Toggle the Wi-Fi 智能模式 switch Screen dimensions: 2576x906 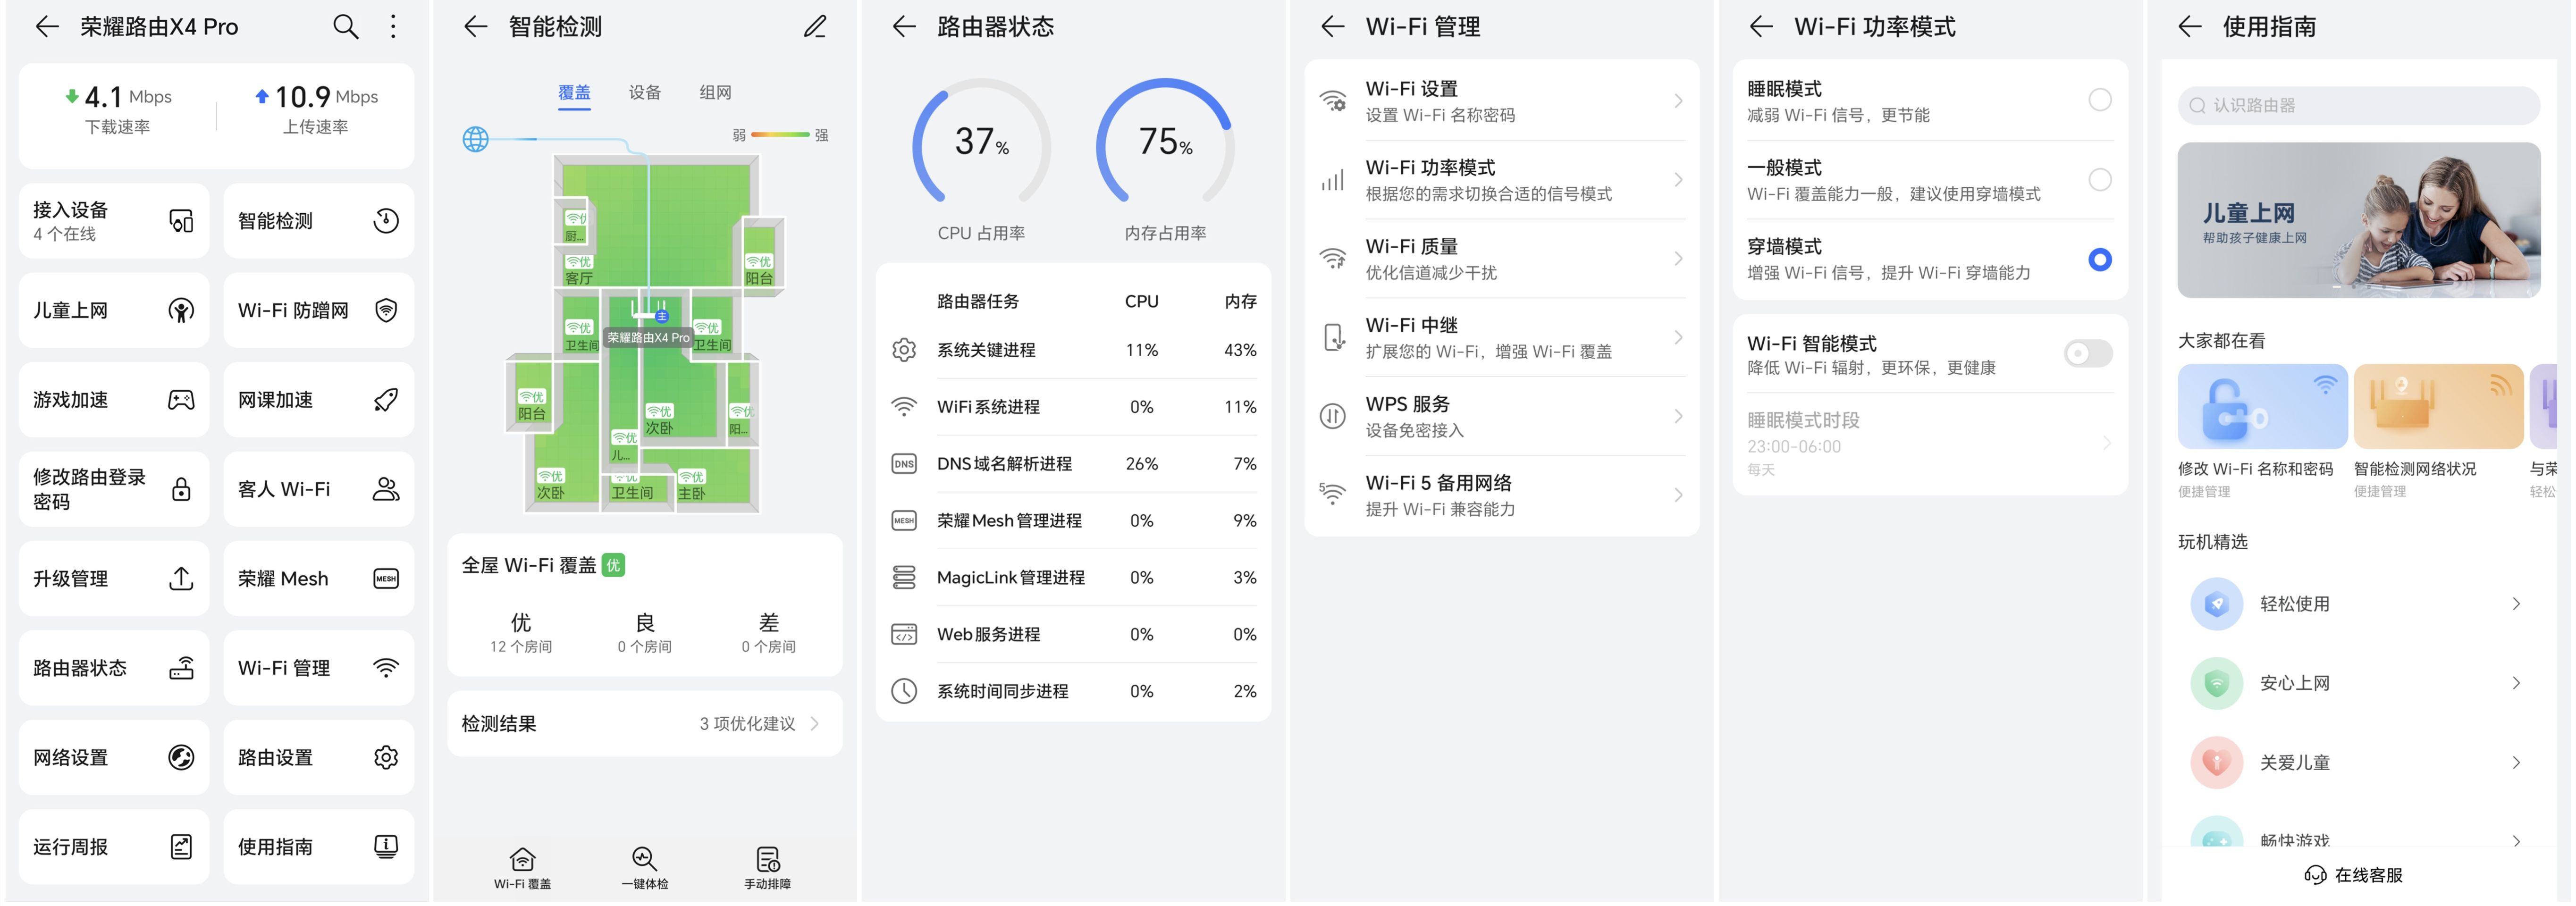[2087, 353]
